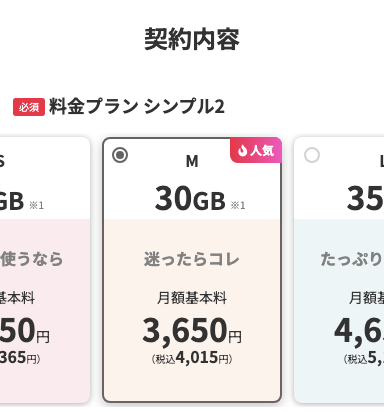
Task: Click the L plan monthly price
Action: tap(359, 331)
